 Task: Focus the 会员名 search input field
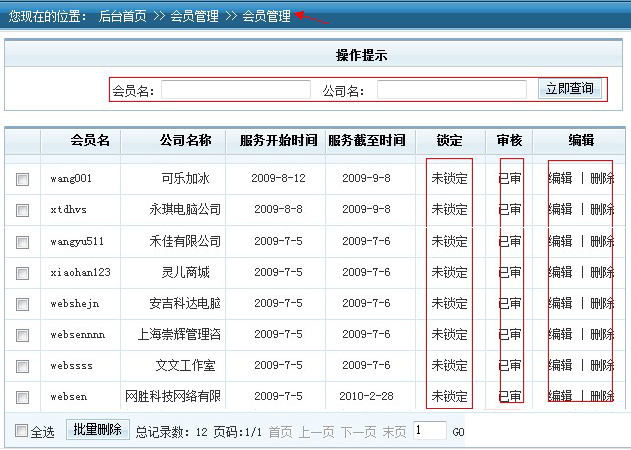236,89
